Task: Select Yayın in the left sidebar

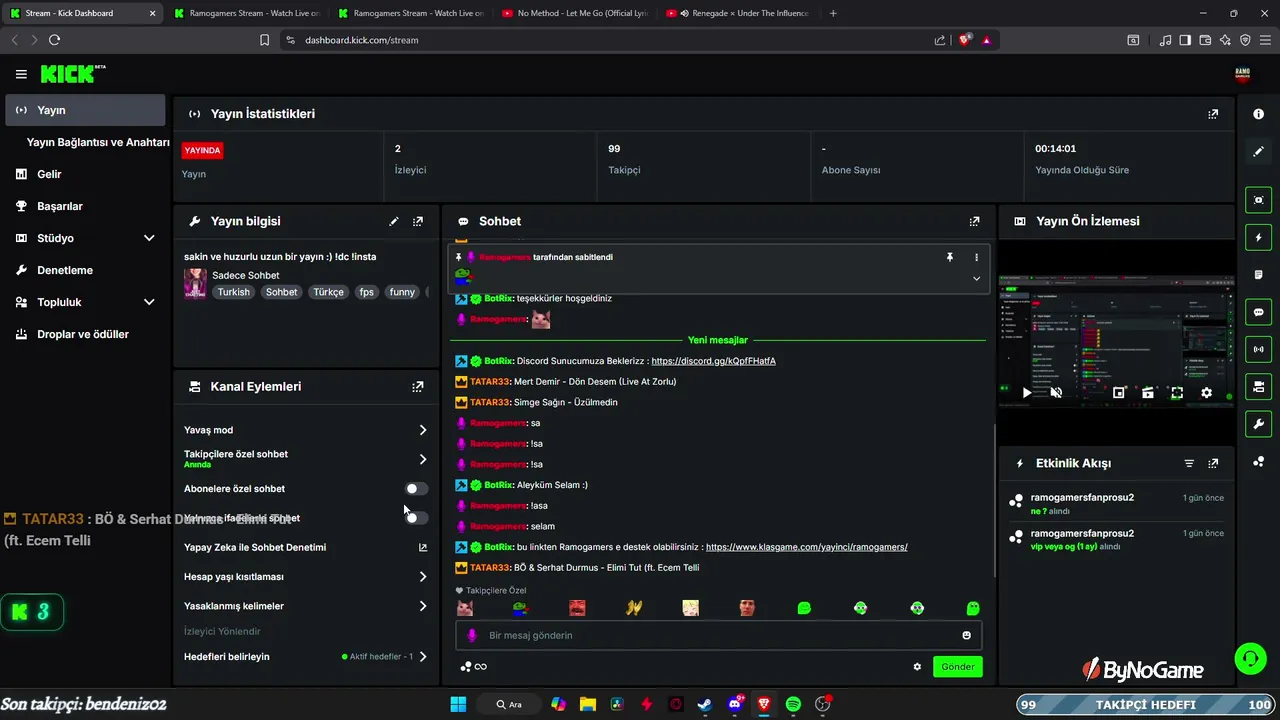Action: (x=85, y=110)
